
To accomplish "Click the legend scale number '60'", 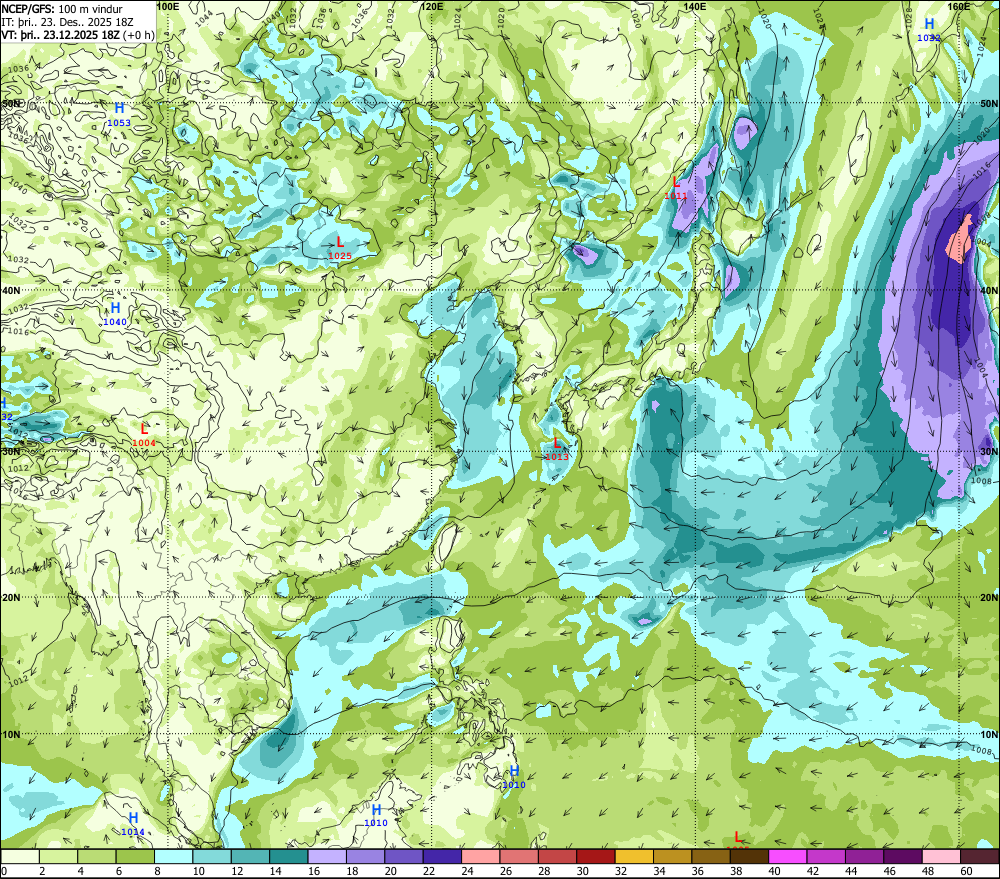I will (x=966, y=871).
